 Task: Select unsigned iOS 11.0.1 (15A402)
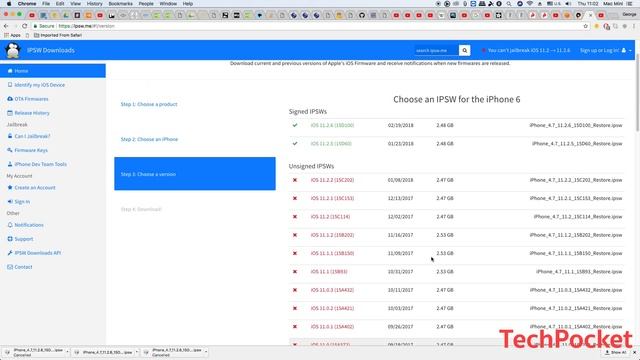332,327
